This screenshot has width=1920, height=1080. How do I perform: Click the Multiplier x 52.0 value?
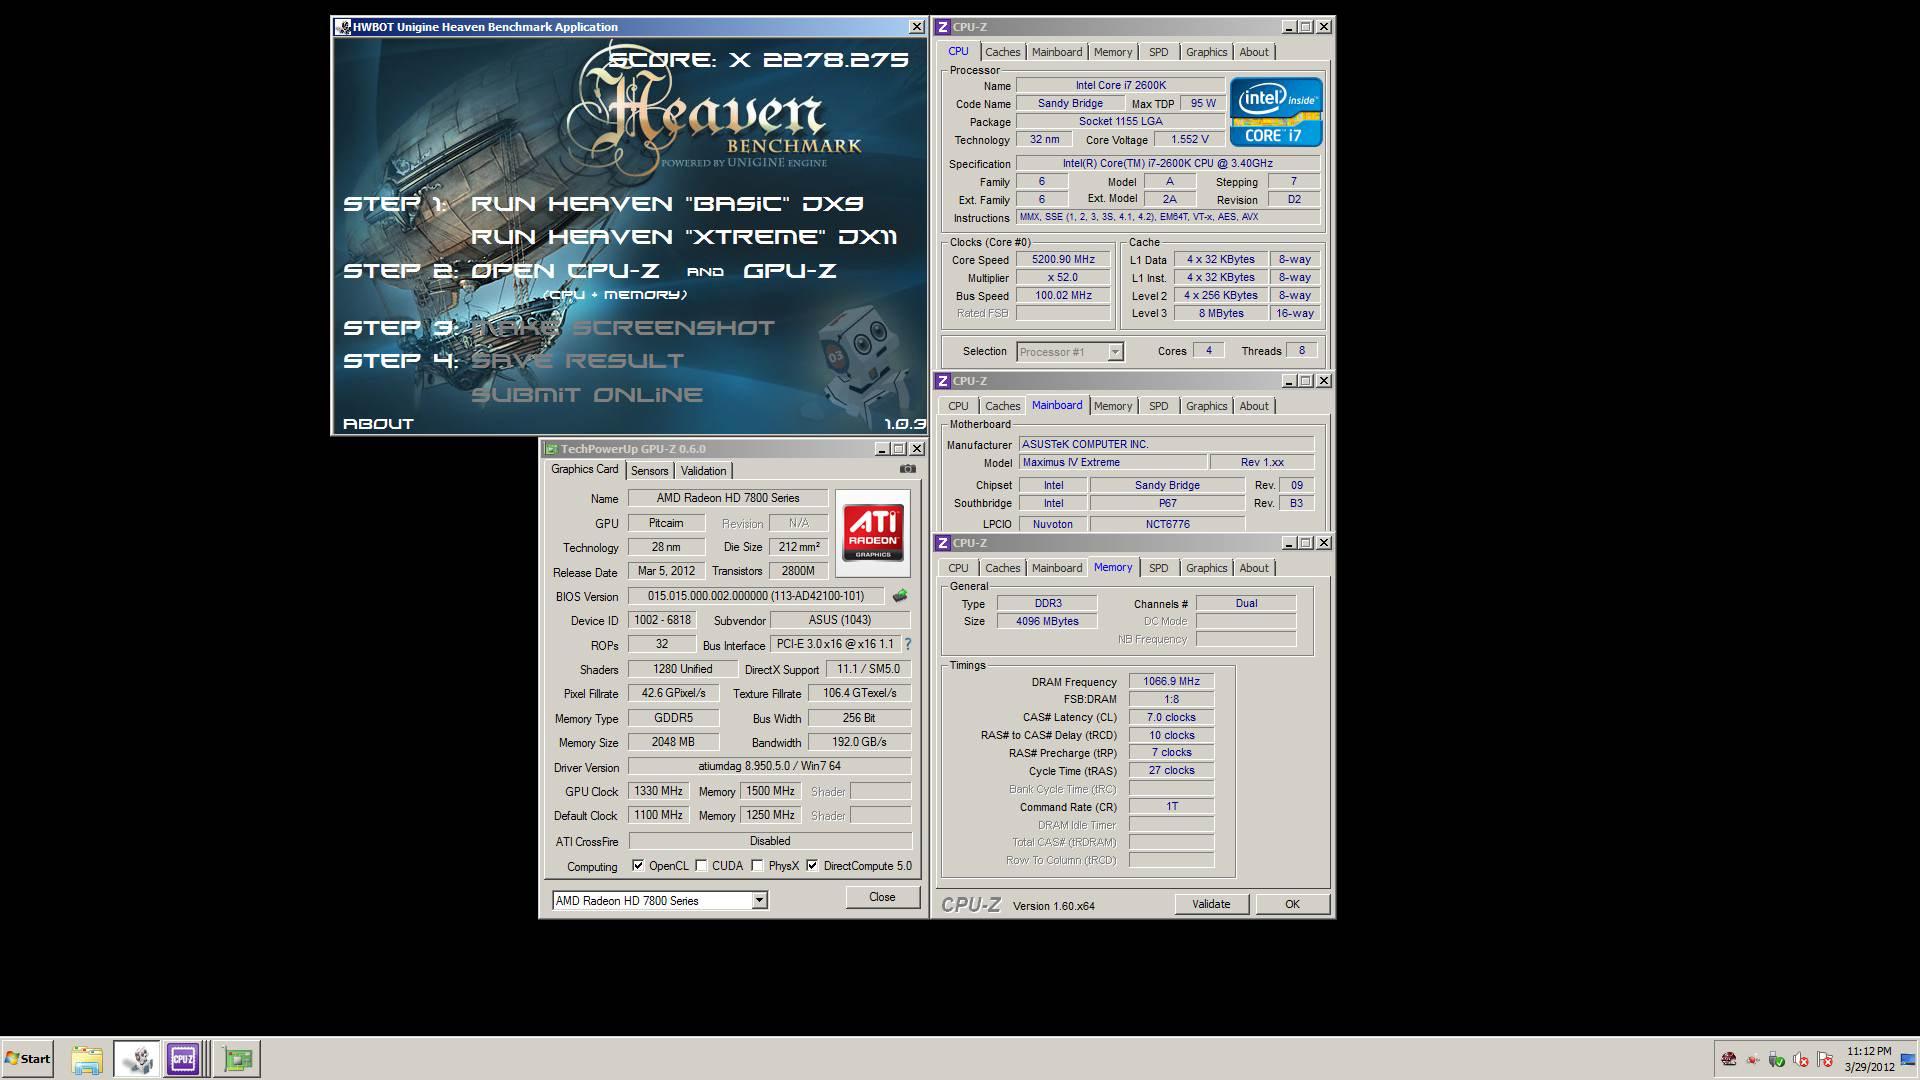1063,277
